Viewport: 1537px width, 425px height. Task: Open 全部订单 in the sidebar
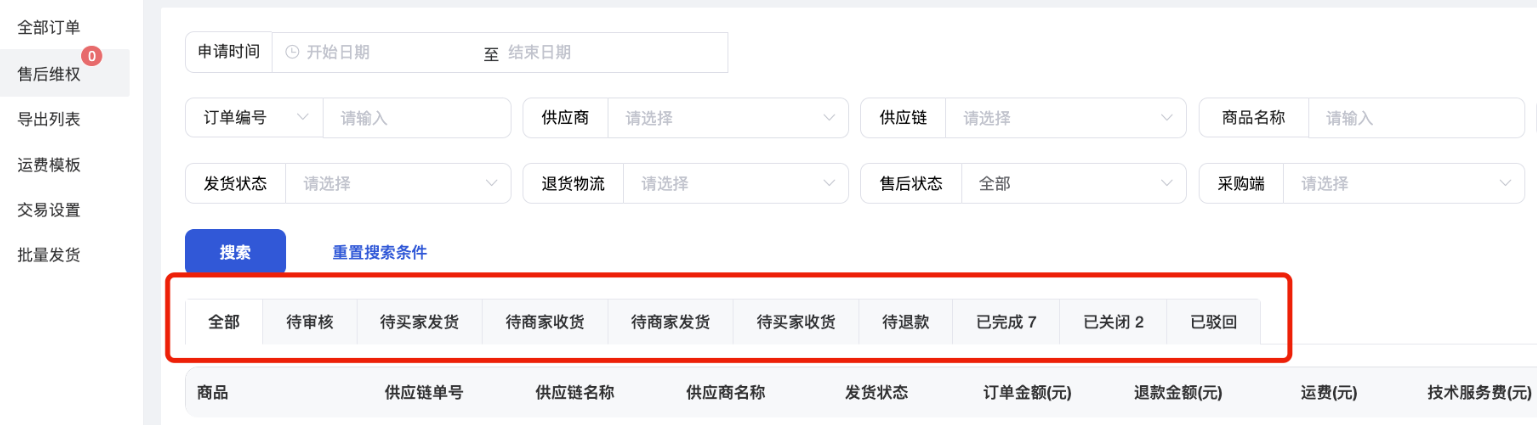tap(49, 28)
